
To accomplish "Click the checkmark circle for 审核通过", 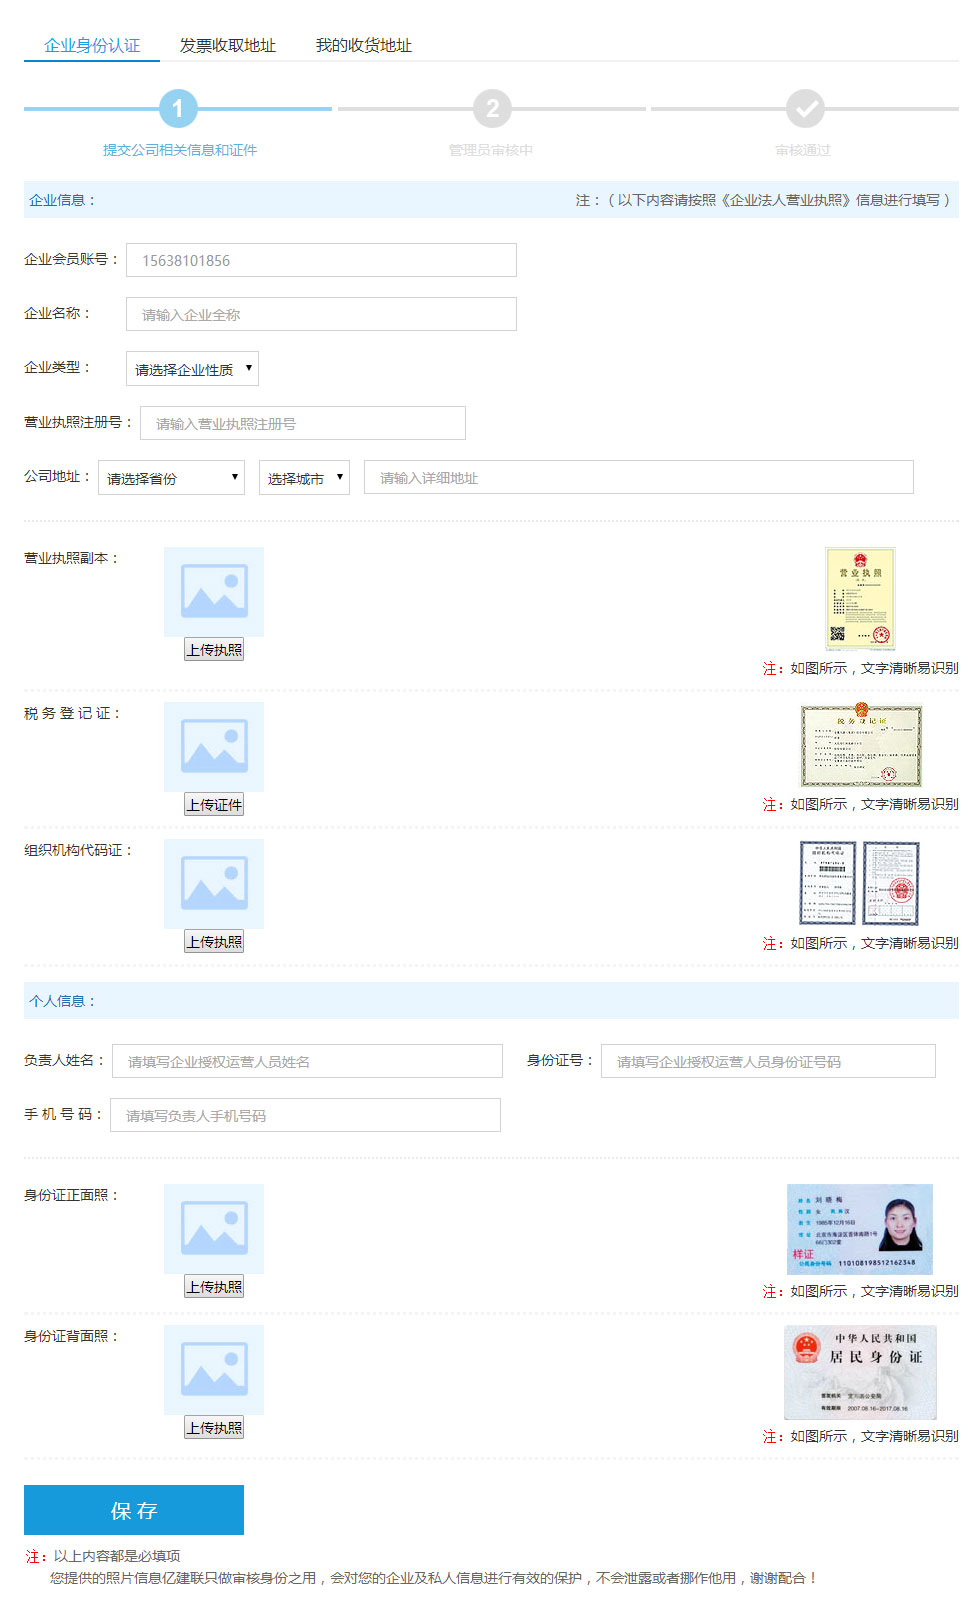I will coord(804,108).
